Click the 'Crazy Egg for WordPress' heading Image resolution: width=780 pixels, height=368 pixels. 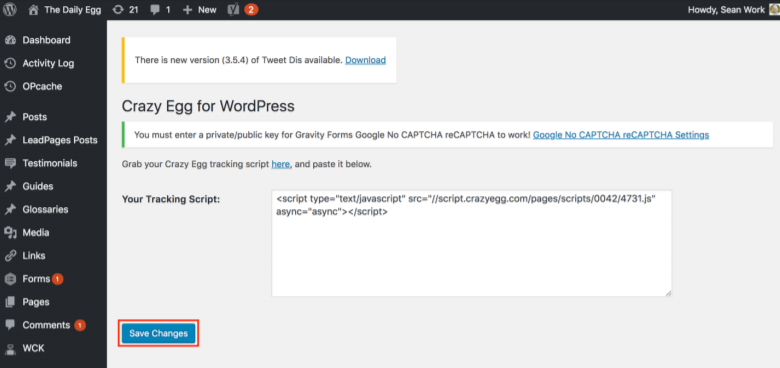[208, 106]
